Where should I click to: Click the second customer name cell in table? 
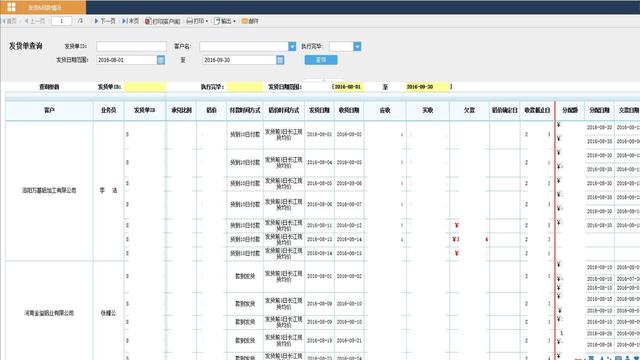49,313
